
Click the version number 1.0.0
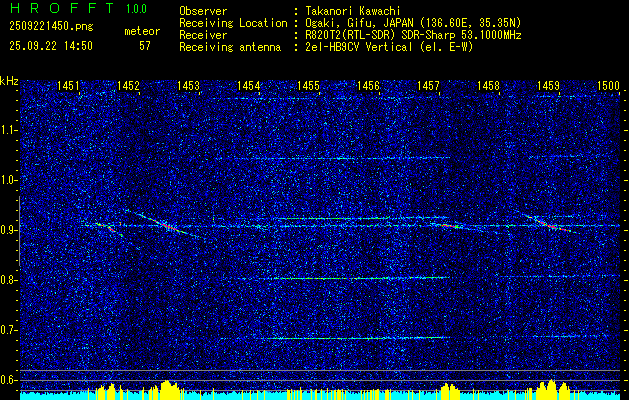[137, 9]
